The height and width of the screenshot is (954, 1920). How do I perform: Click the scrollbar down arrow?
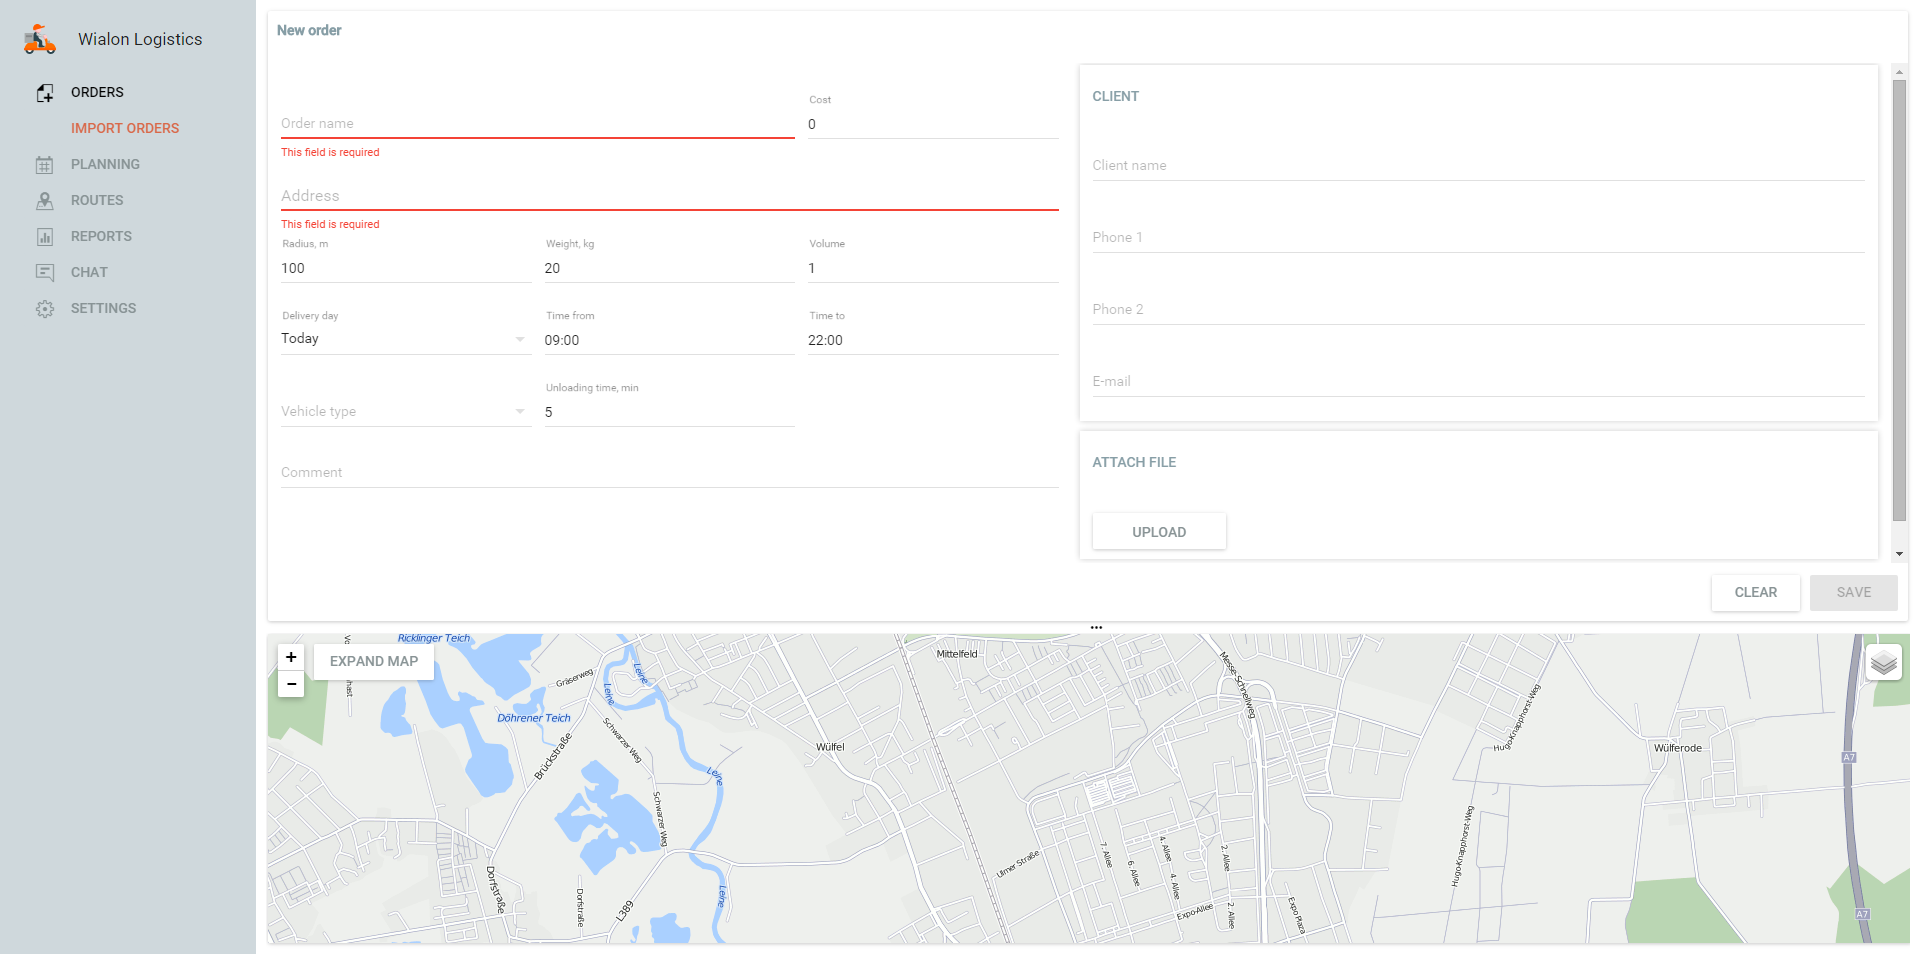click(x=1899, y=554)
